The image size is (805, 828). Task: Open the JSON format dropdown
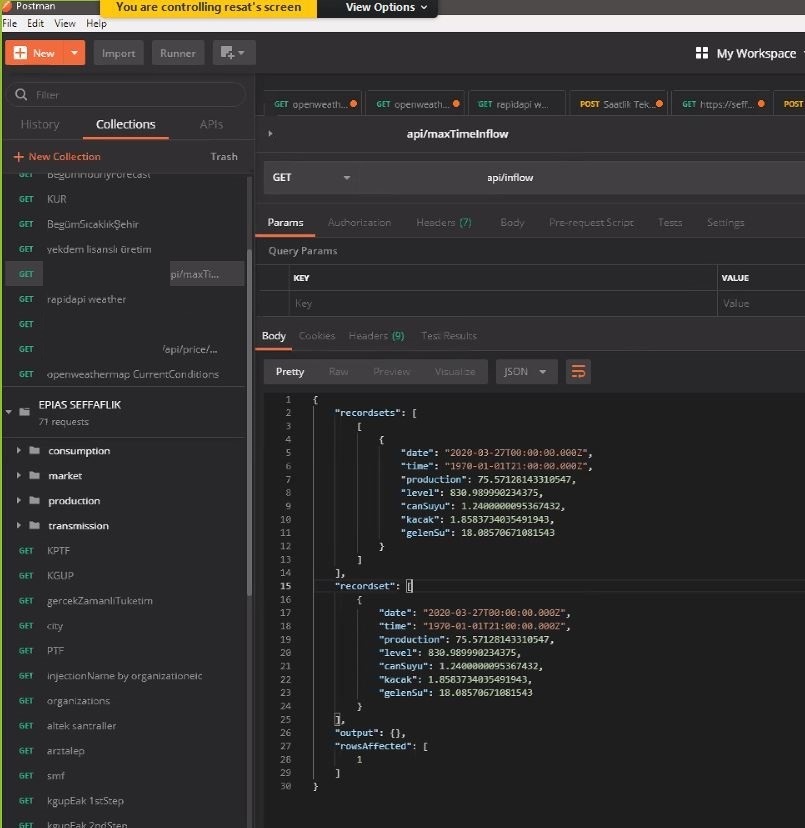pos(526,372)
